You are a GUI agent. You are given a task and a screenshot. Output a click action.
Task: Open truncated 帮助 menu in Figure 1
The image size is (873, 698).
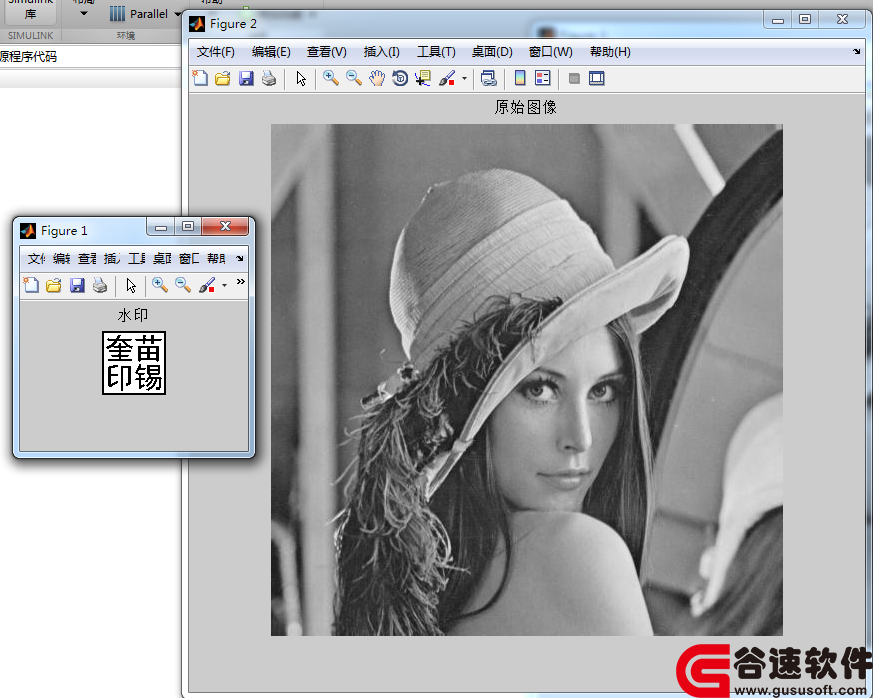(216, 258)
